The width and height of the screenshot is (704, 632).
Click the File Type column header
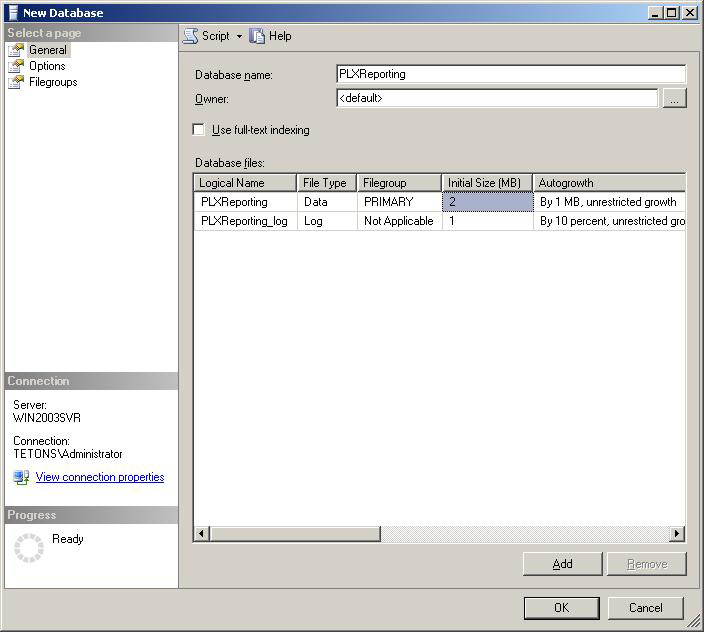click(x=327, y=183)
